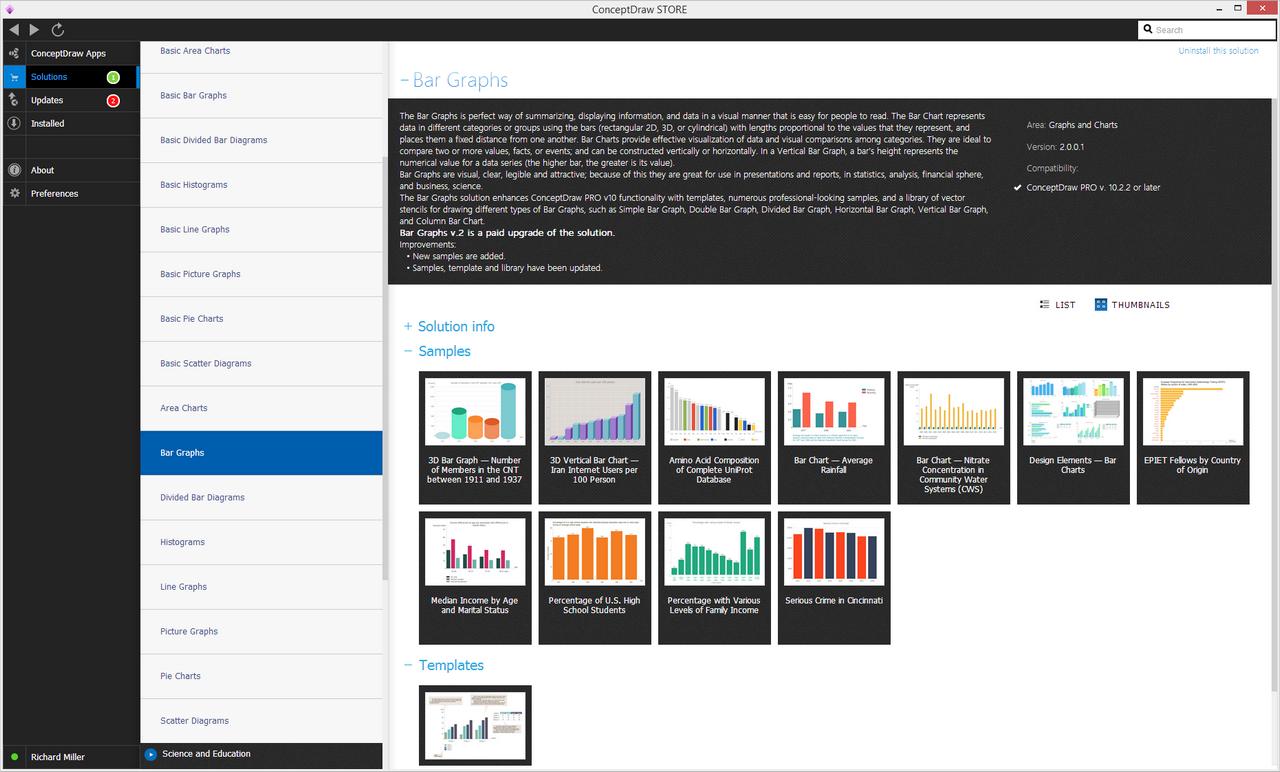Select Basic Scatter Diagrams solution
Image resolution: width=1280 pixels, height=772 pixels.
click(261, 363)
